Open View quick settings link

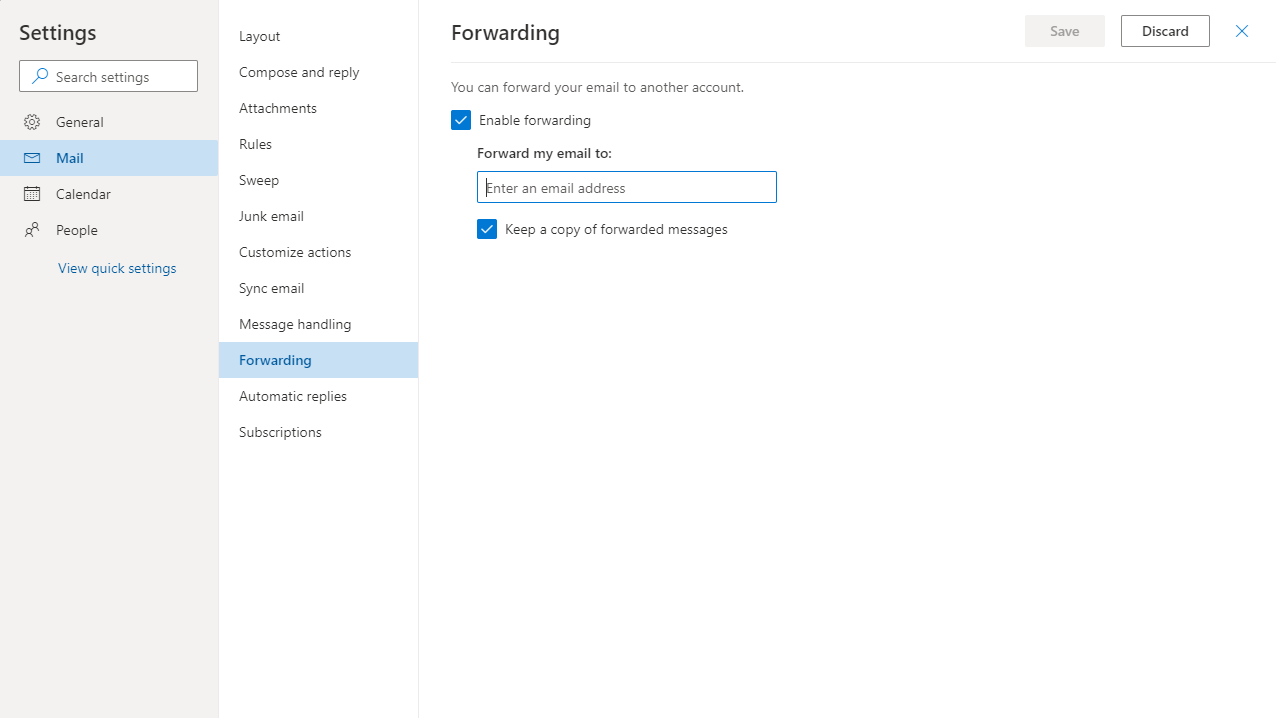click(x=116, y=267)
